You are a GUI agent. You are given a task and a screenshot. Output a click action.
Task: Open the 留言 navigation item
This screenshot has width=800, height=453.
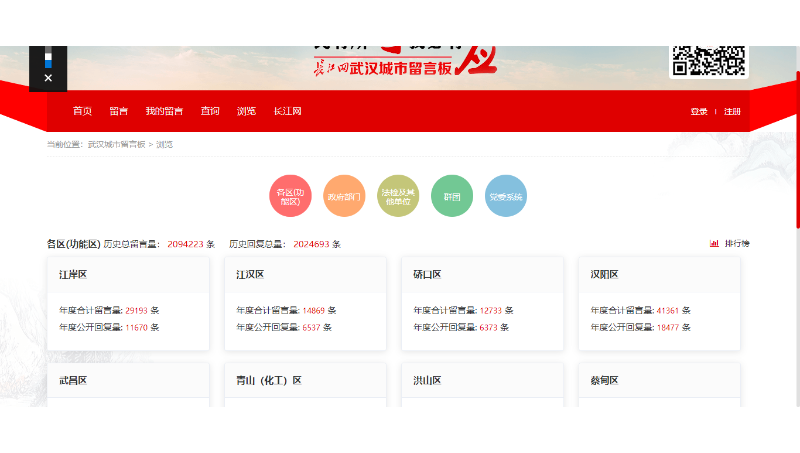[118, 111]
